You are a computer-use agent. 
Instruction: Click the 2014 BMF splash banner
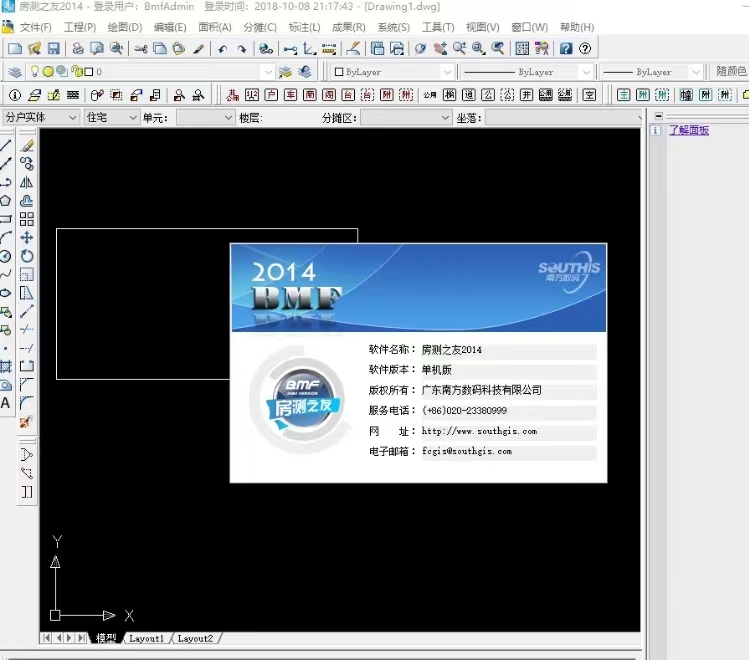pyautogui.click(x=418, y=287)
